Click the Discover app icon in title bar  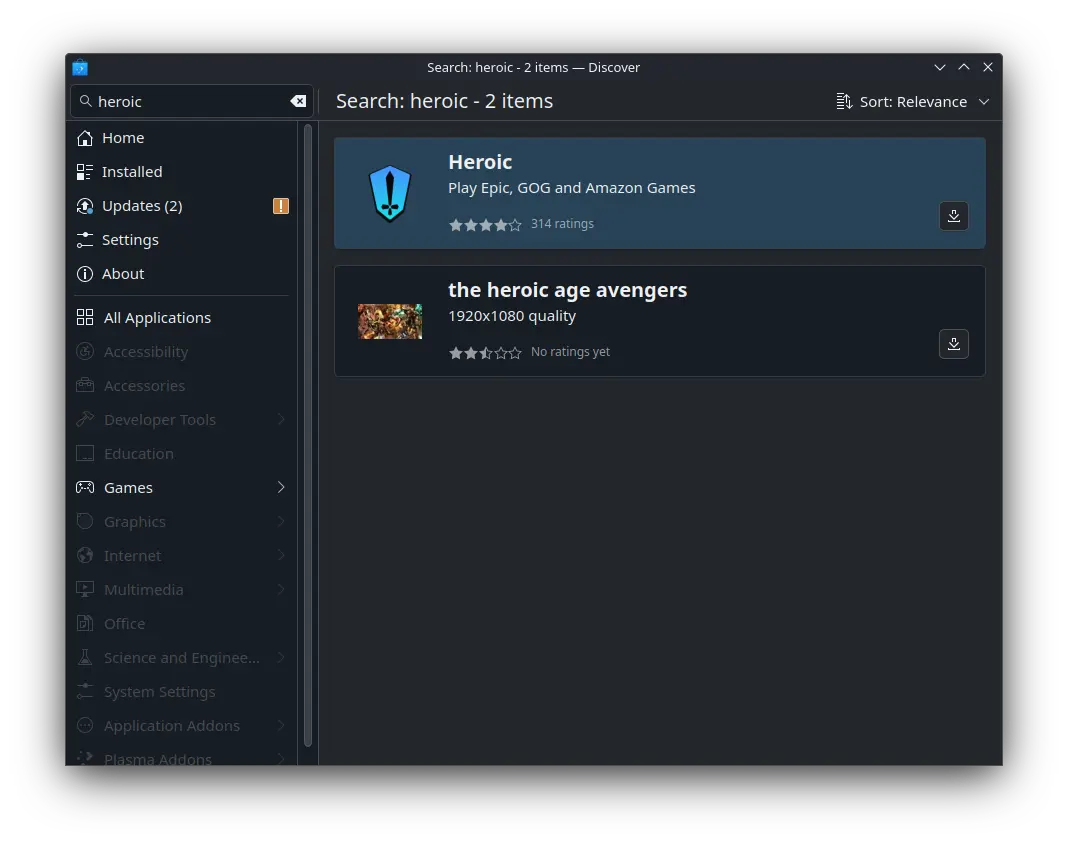[80, 67]
